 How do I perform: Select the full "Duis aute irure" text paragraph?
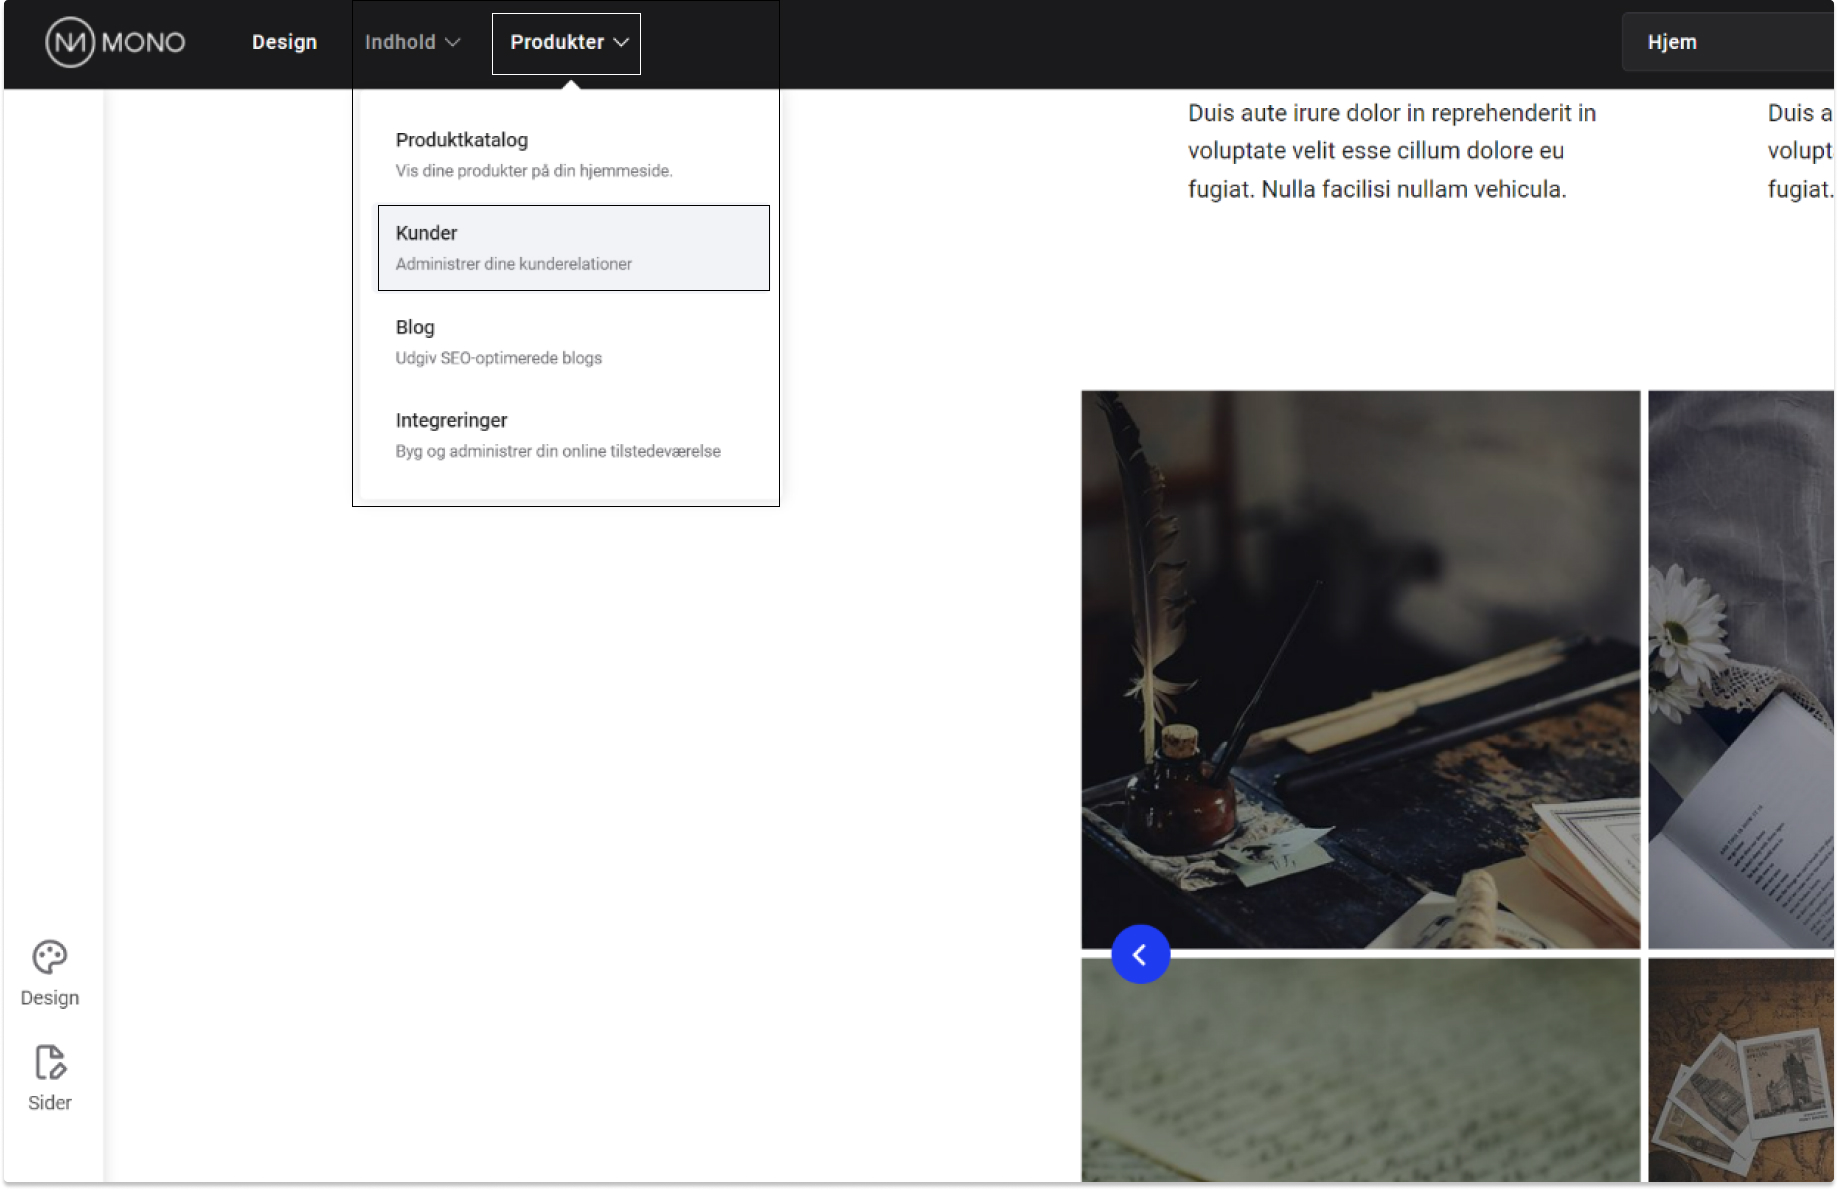[x=1391, y=151]
